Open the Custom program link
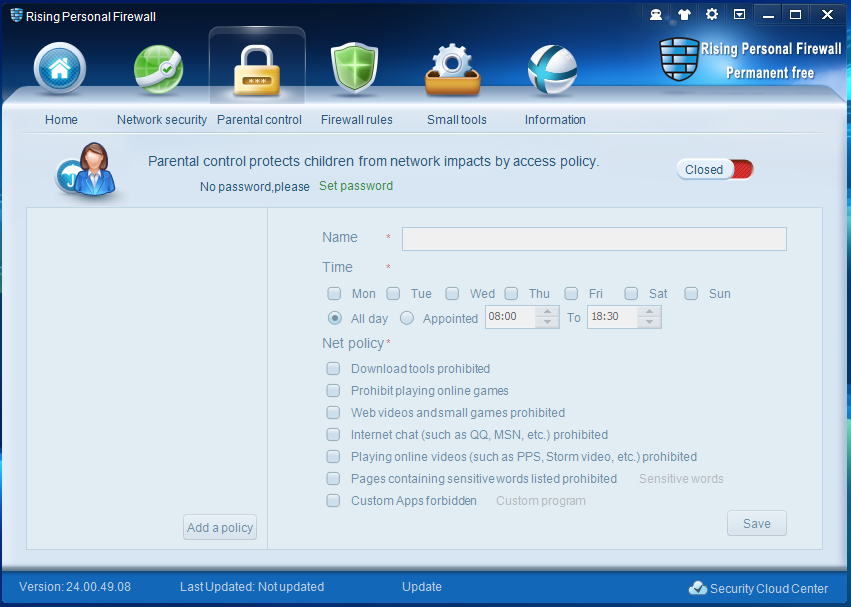Screen dimensions: 851x607 pos(541,501)
